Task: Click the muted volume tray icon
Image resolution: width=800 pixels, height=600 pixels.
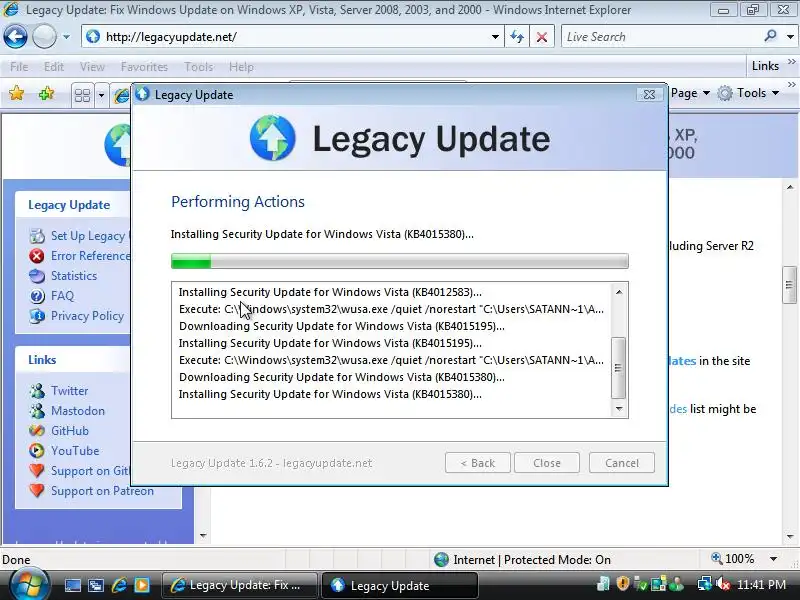Action: pyautogui.click(x=723, y=584)
